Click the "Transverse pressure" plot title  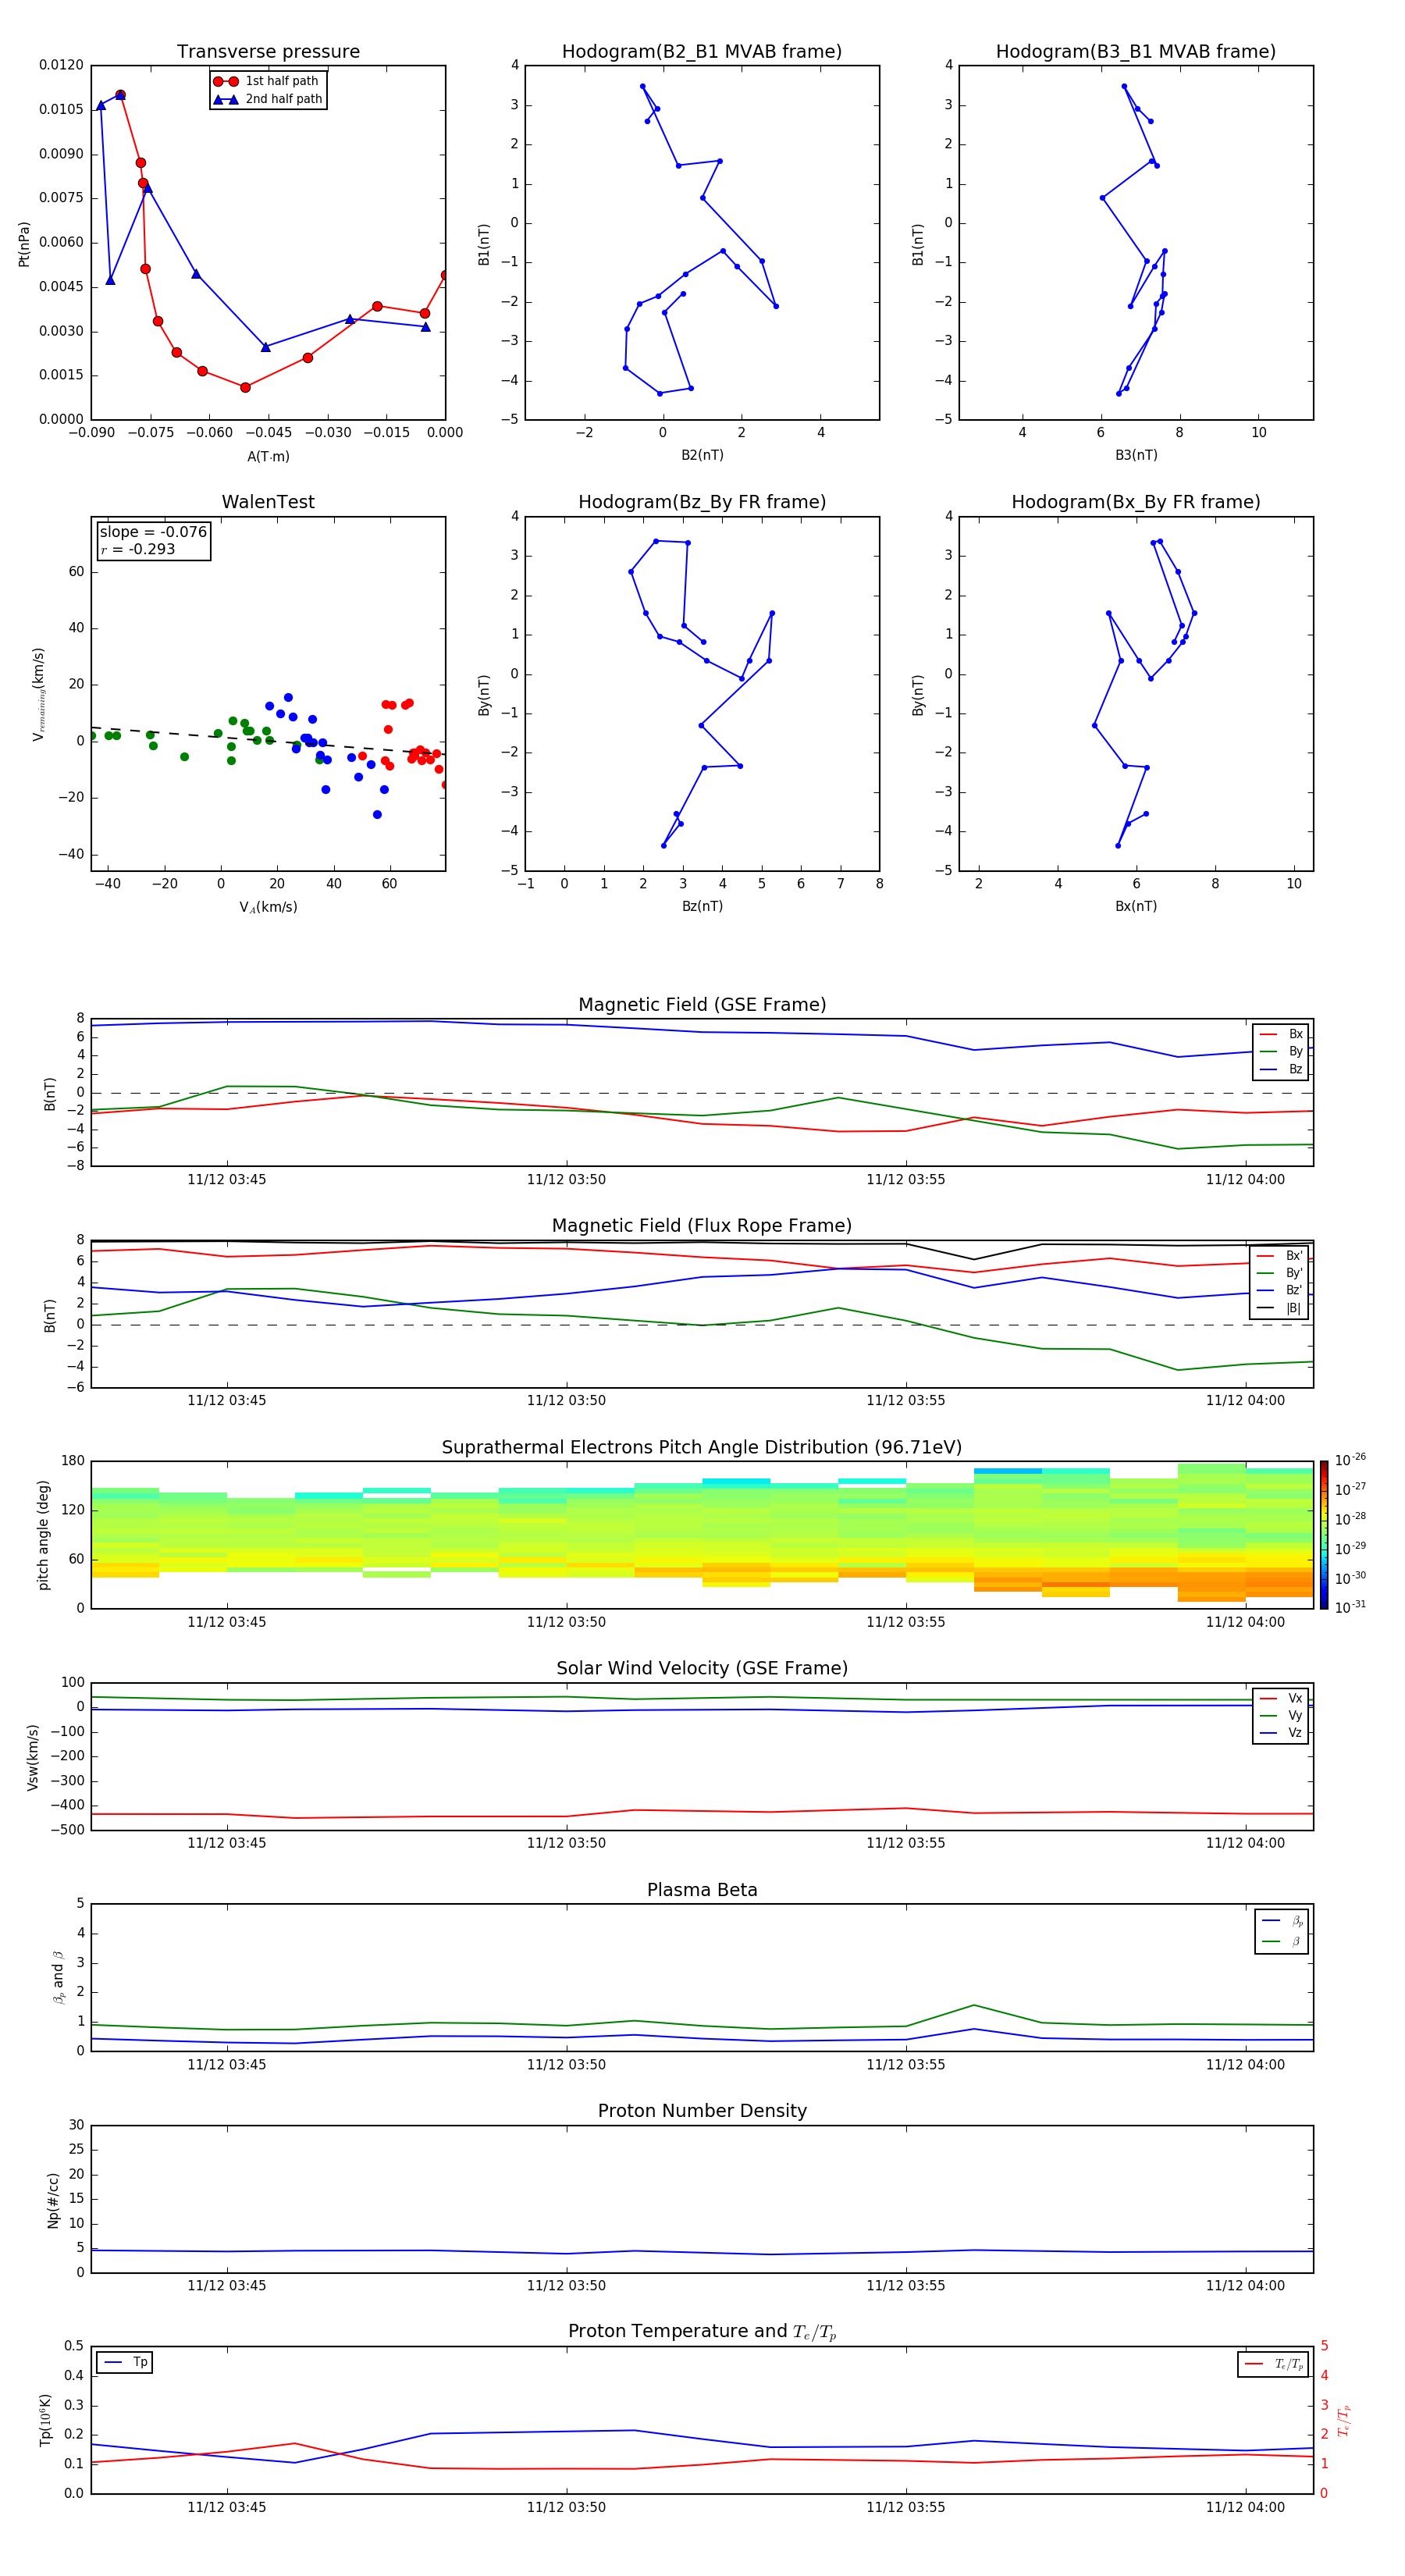point(268,52)
